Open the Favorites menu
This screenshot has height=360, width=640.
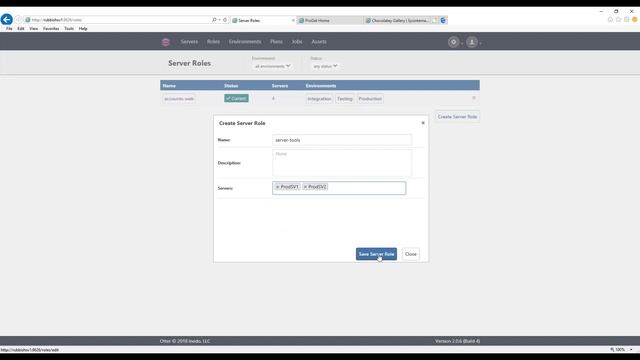(x=51, y=29)
